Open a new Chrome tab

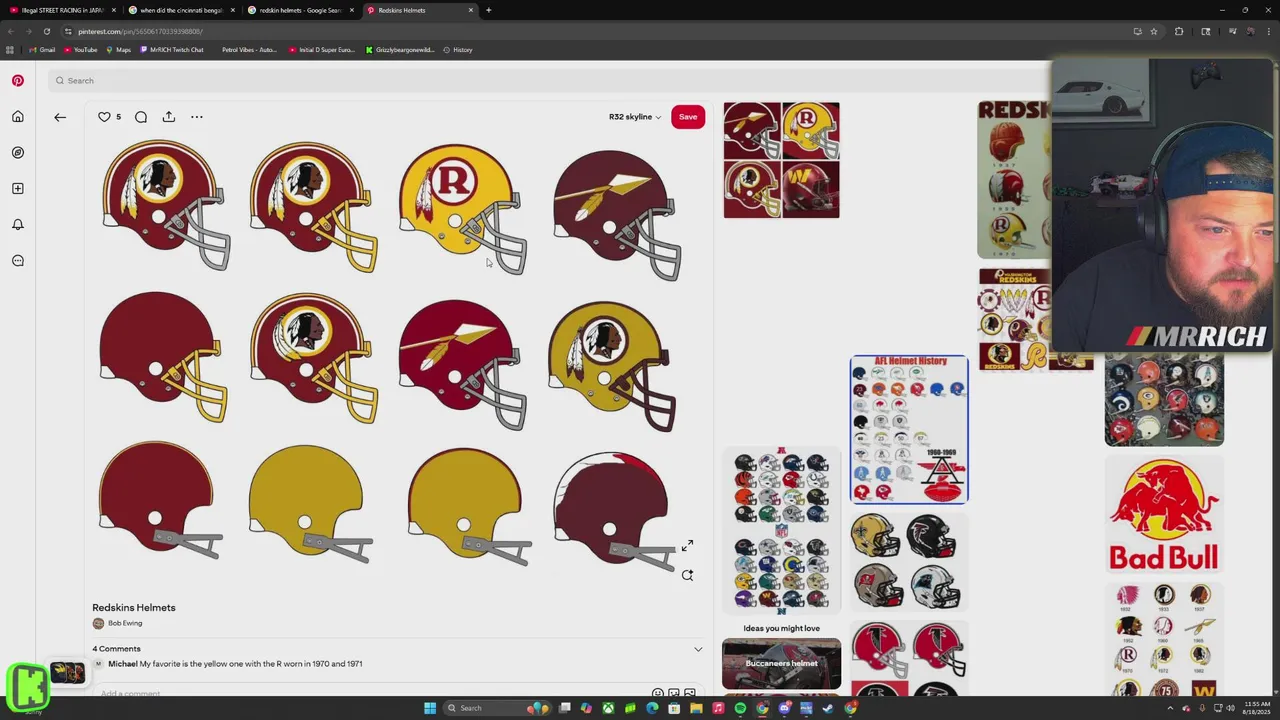(x=488, y=10)
